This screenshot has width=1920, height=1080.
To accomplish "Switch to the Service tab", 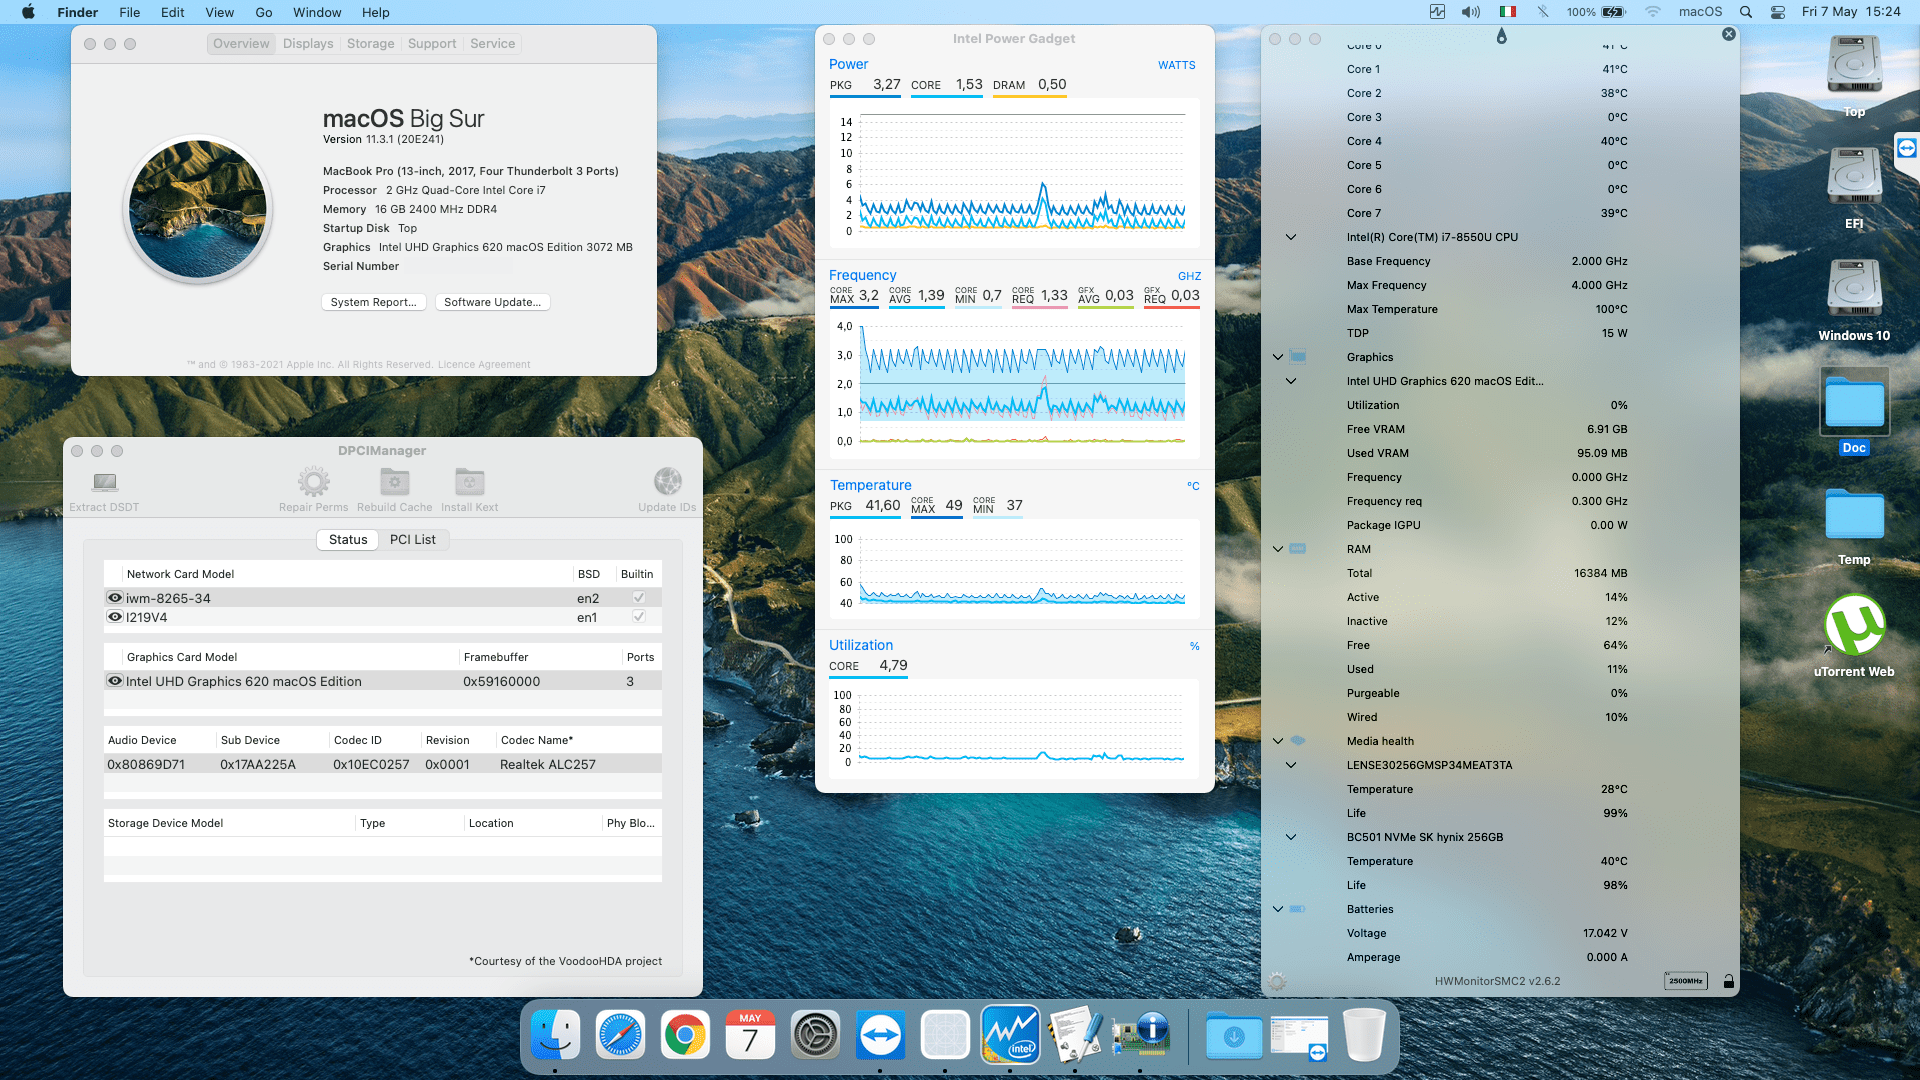I will pyautogui.click(x=492, y=44).
